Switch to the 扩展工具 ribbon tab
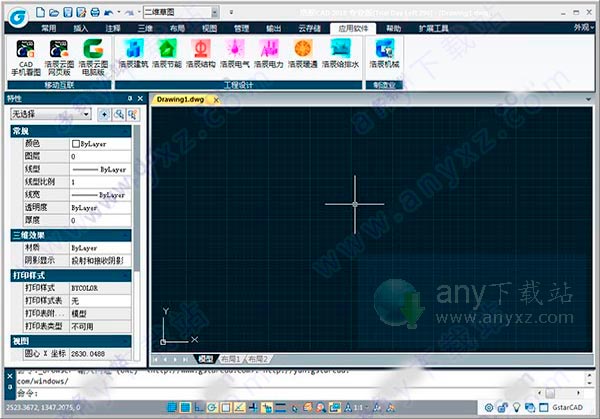 point(434,28)
